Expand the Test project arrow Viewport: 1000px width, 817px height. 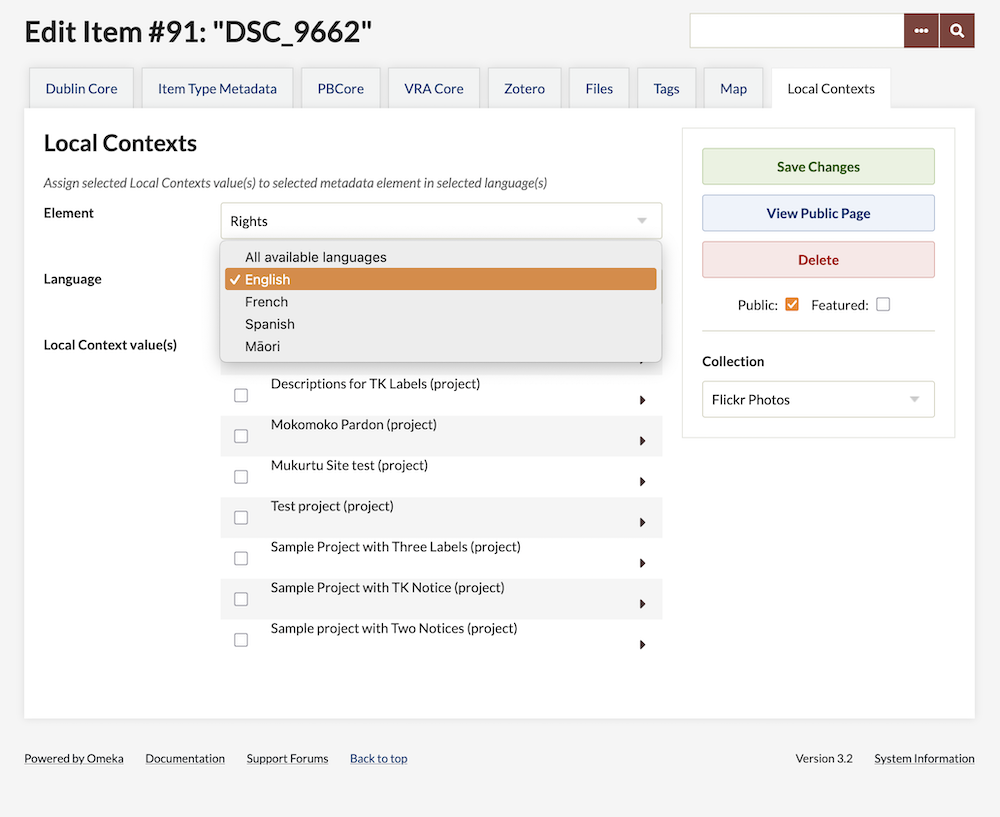coord(642,523)
